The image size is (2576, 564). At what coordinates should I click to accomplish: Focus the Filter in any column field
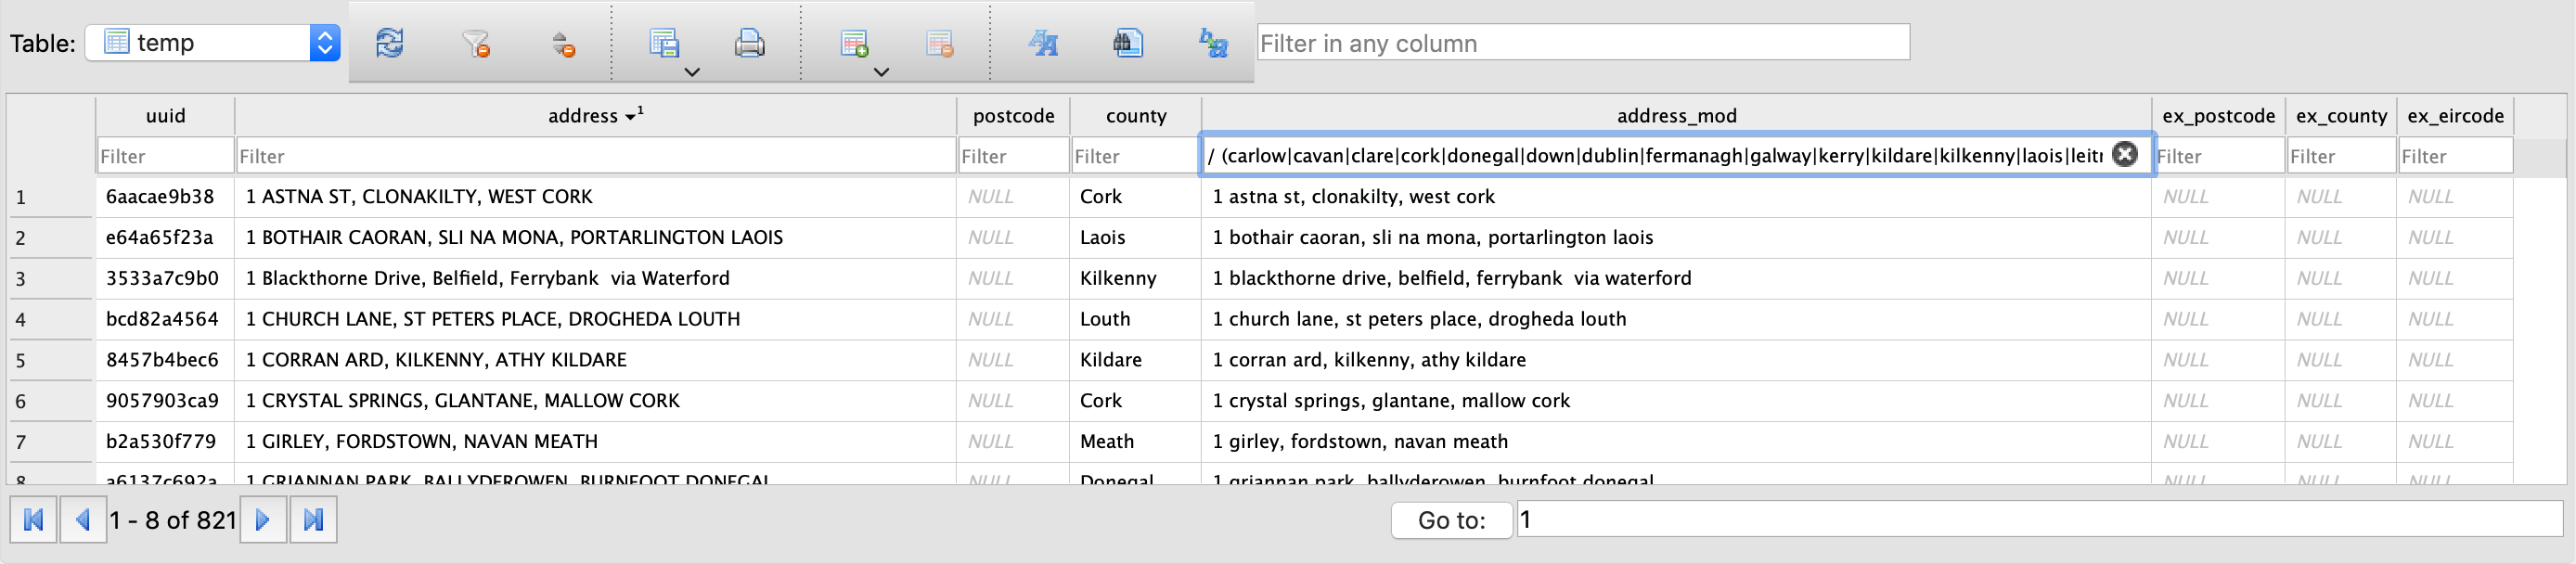pos(1582,43)
